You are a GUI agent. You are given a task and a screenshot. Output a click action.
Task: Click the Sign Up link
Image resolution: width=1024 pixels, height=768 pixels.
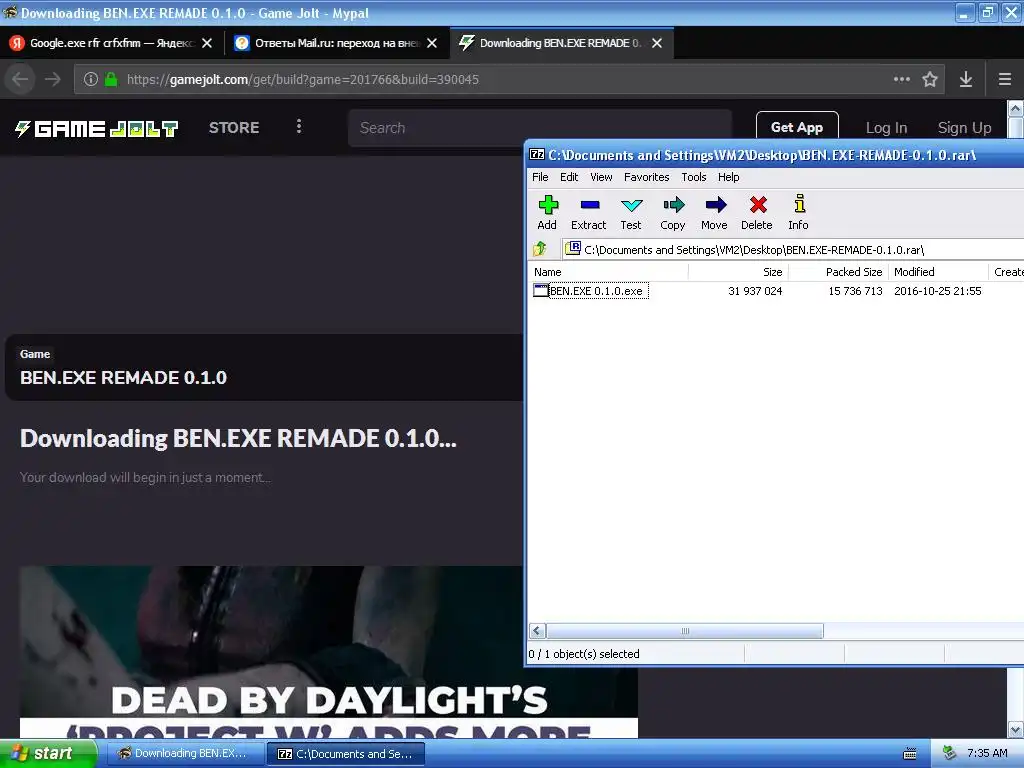[965, 128]
